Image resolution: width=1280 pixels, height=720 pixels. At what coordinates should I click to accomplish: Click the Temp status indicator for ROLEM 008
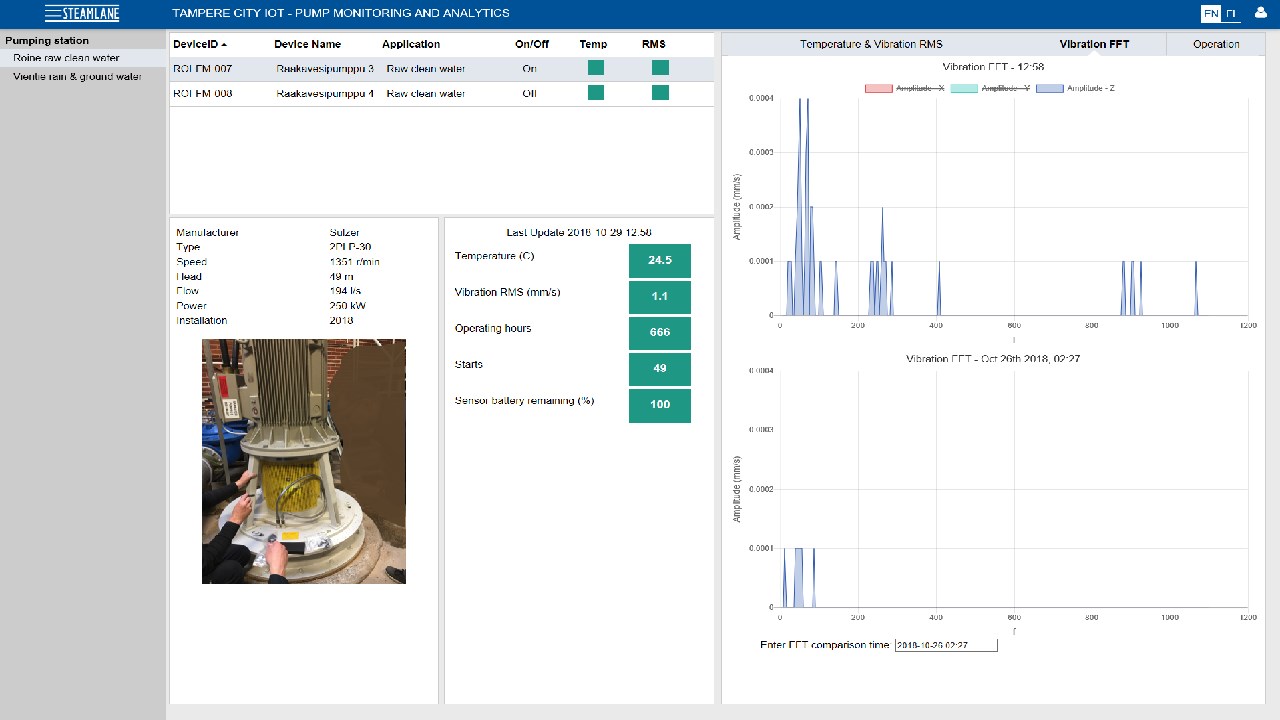[596, 92]
